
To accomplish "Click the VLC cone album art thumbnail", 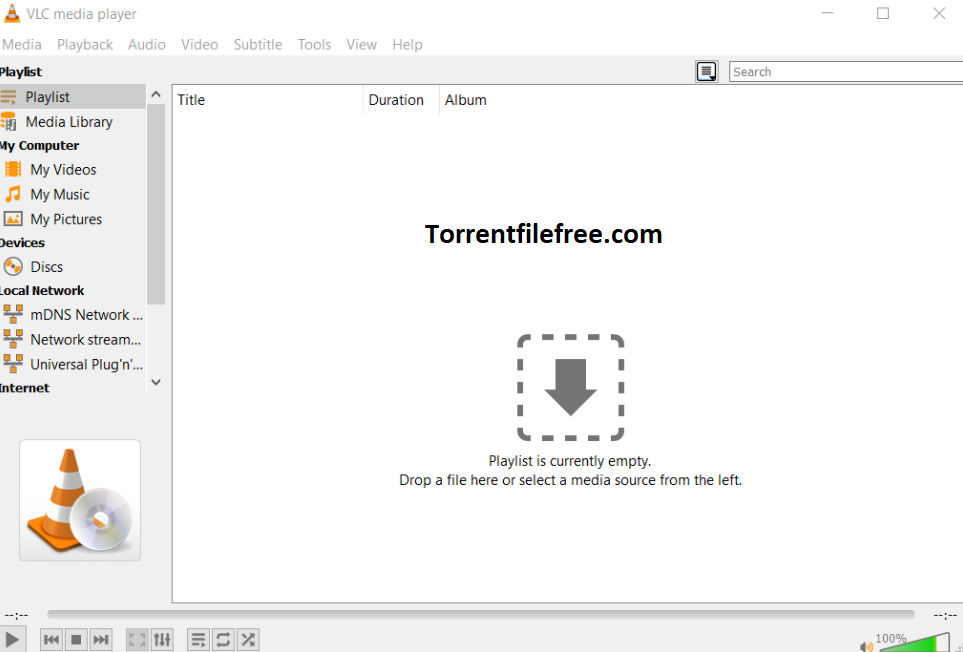I will pyautogui.click(x=80, y=500).
